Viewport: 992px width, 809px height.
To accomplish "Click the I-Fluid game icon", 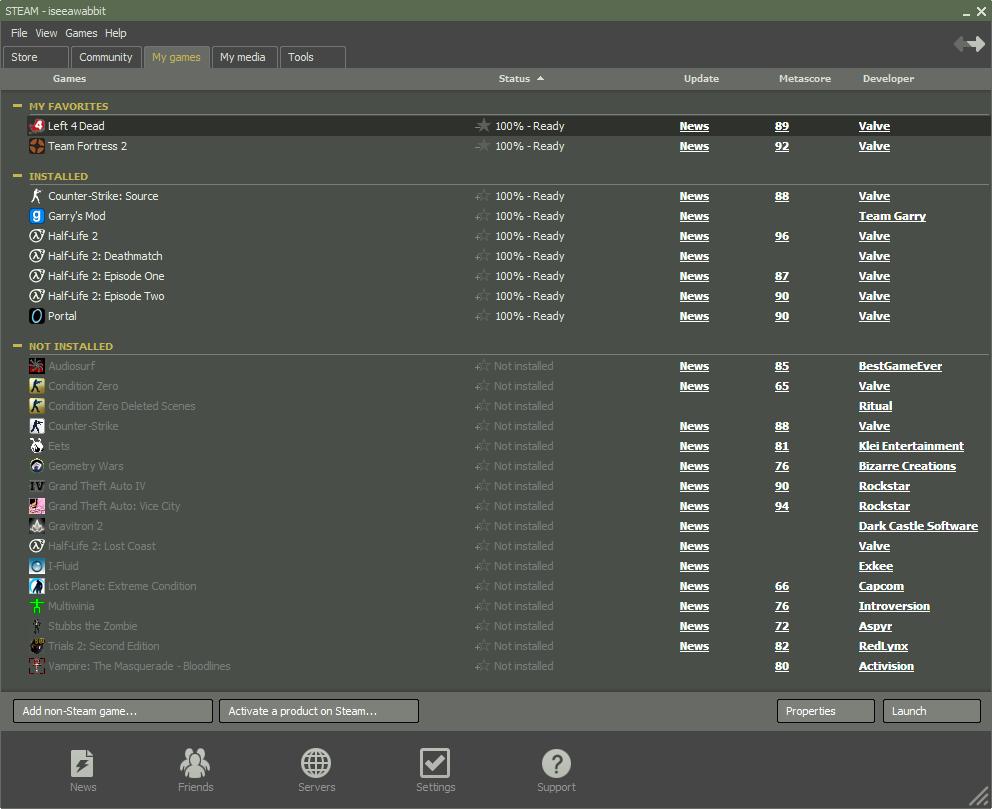I will click(x=37, y=566).
